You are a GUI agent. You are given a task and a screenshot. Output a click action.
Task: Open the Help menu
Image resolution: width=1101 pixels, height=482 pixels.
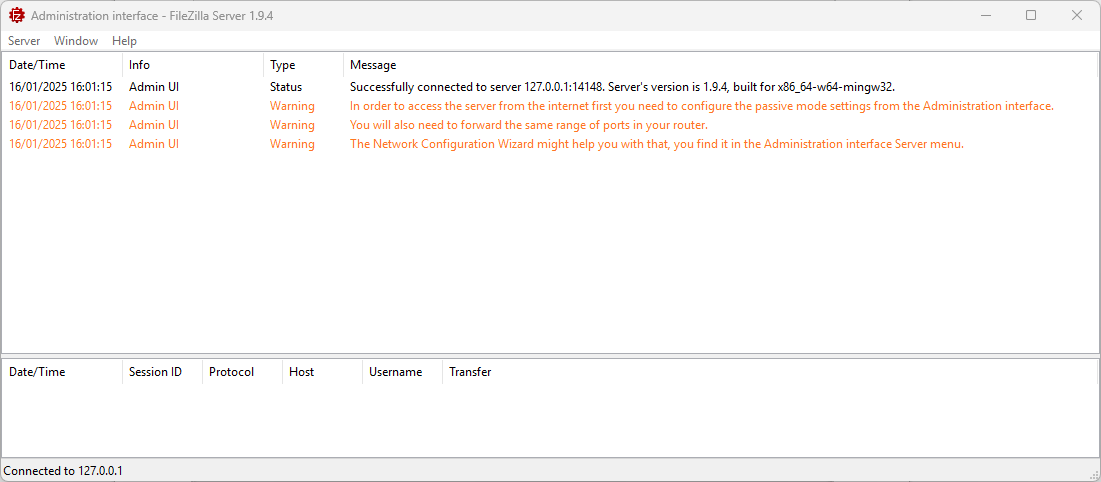(x=125, y=41)
